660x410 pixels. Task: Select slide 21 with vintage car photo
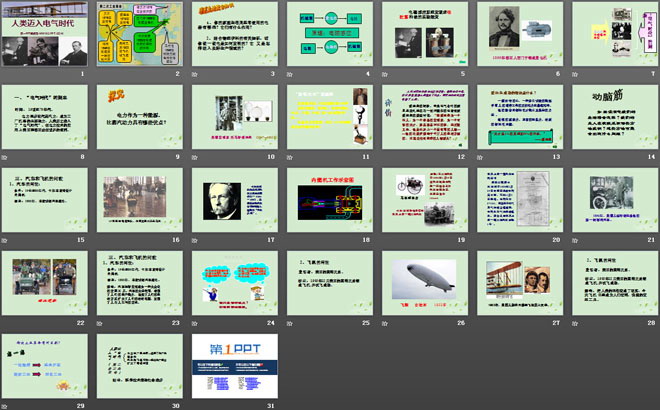615,200
